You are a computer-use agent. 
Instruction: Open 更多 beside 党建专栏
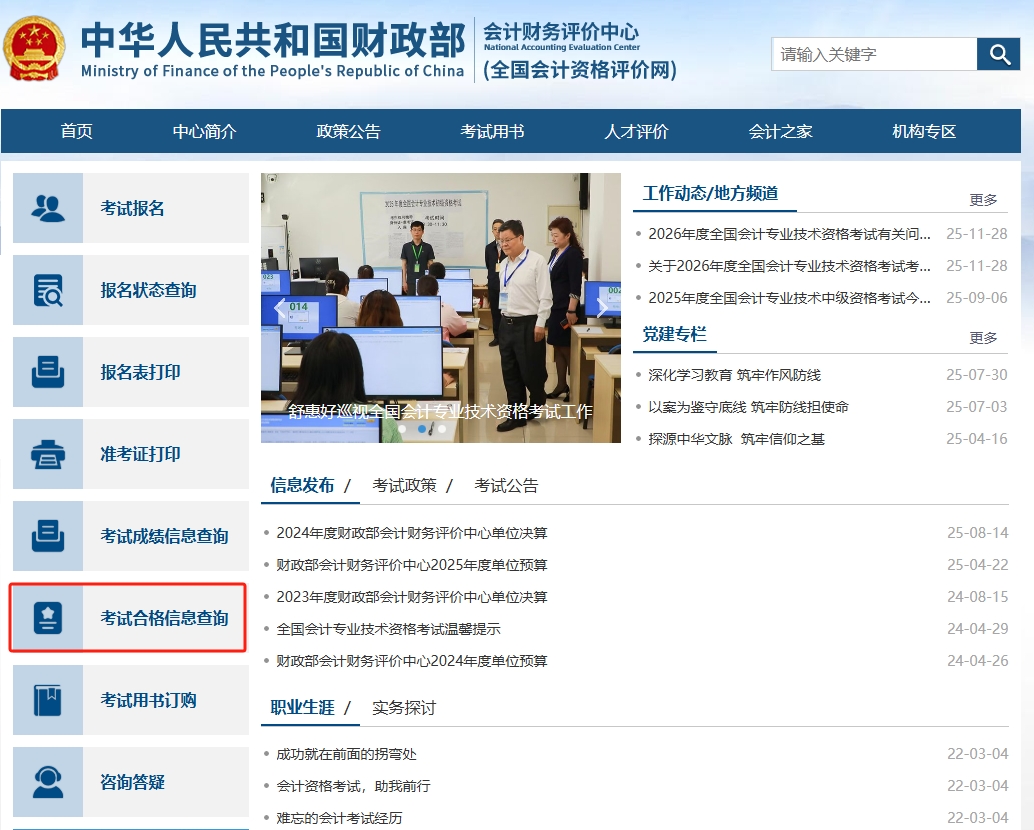983,338
